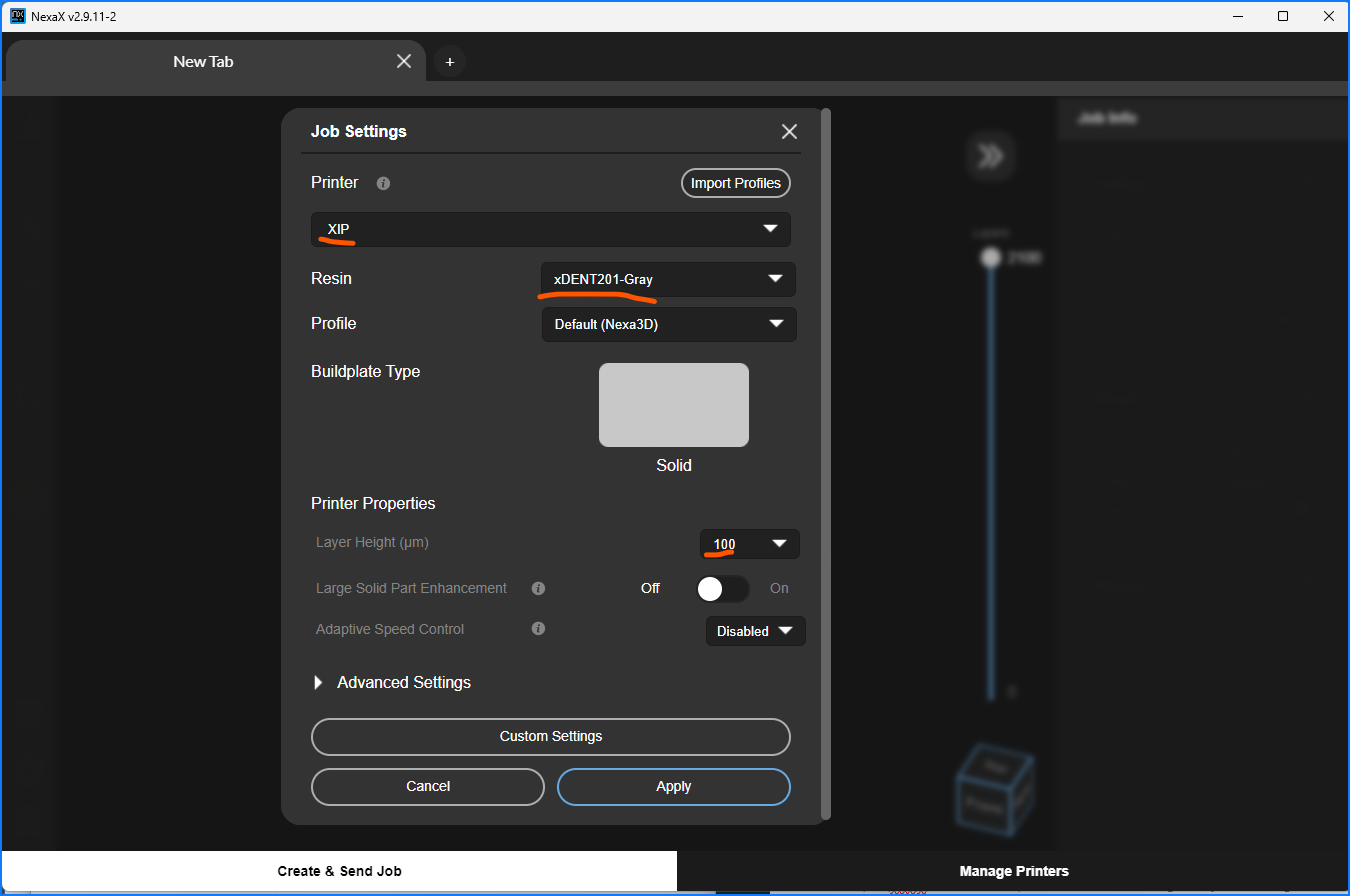
Task: Click the Job Info panel header
Action: click(1204, 118)
